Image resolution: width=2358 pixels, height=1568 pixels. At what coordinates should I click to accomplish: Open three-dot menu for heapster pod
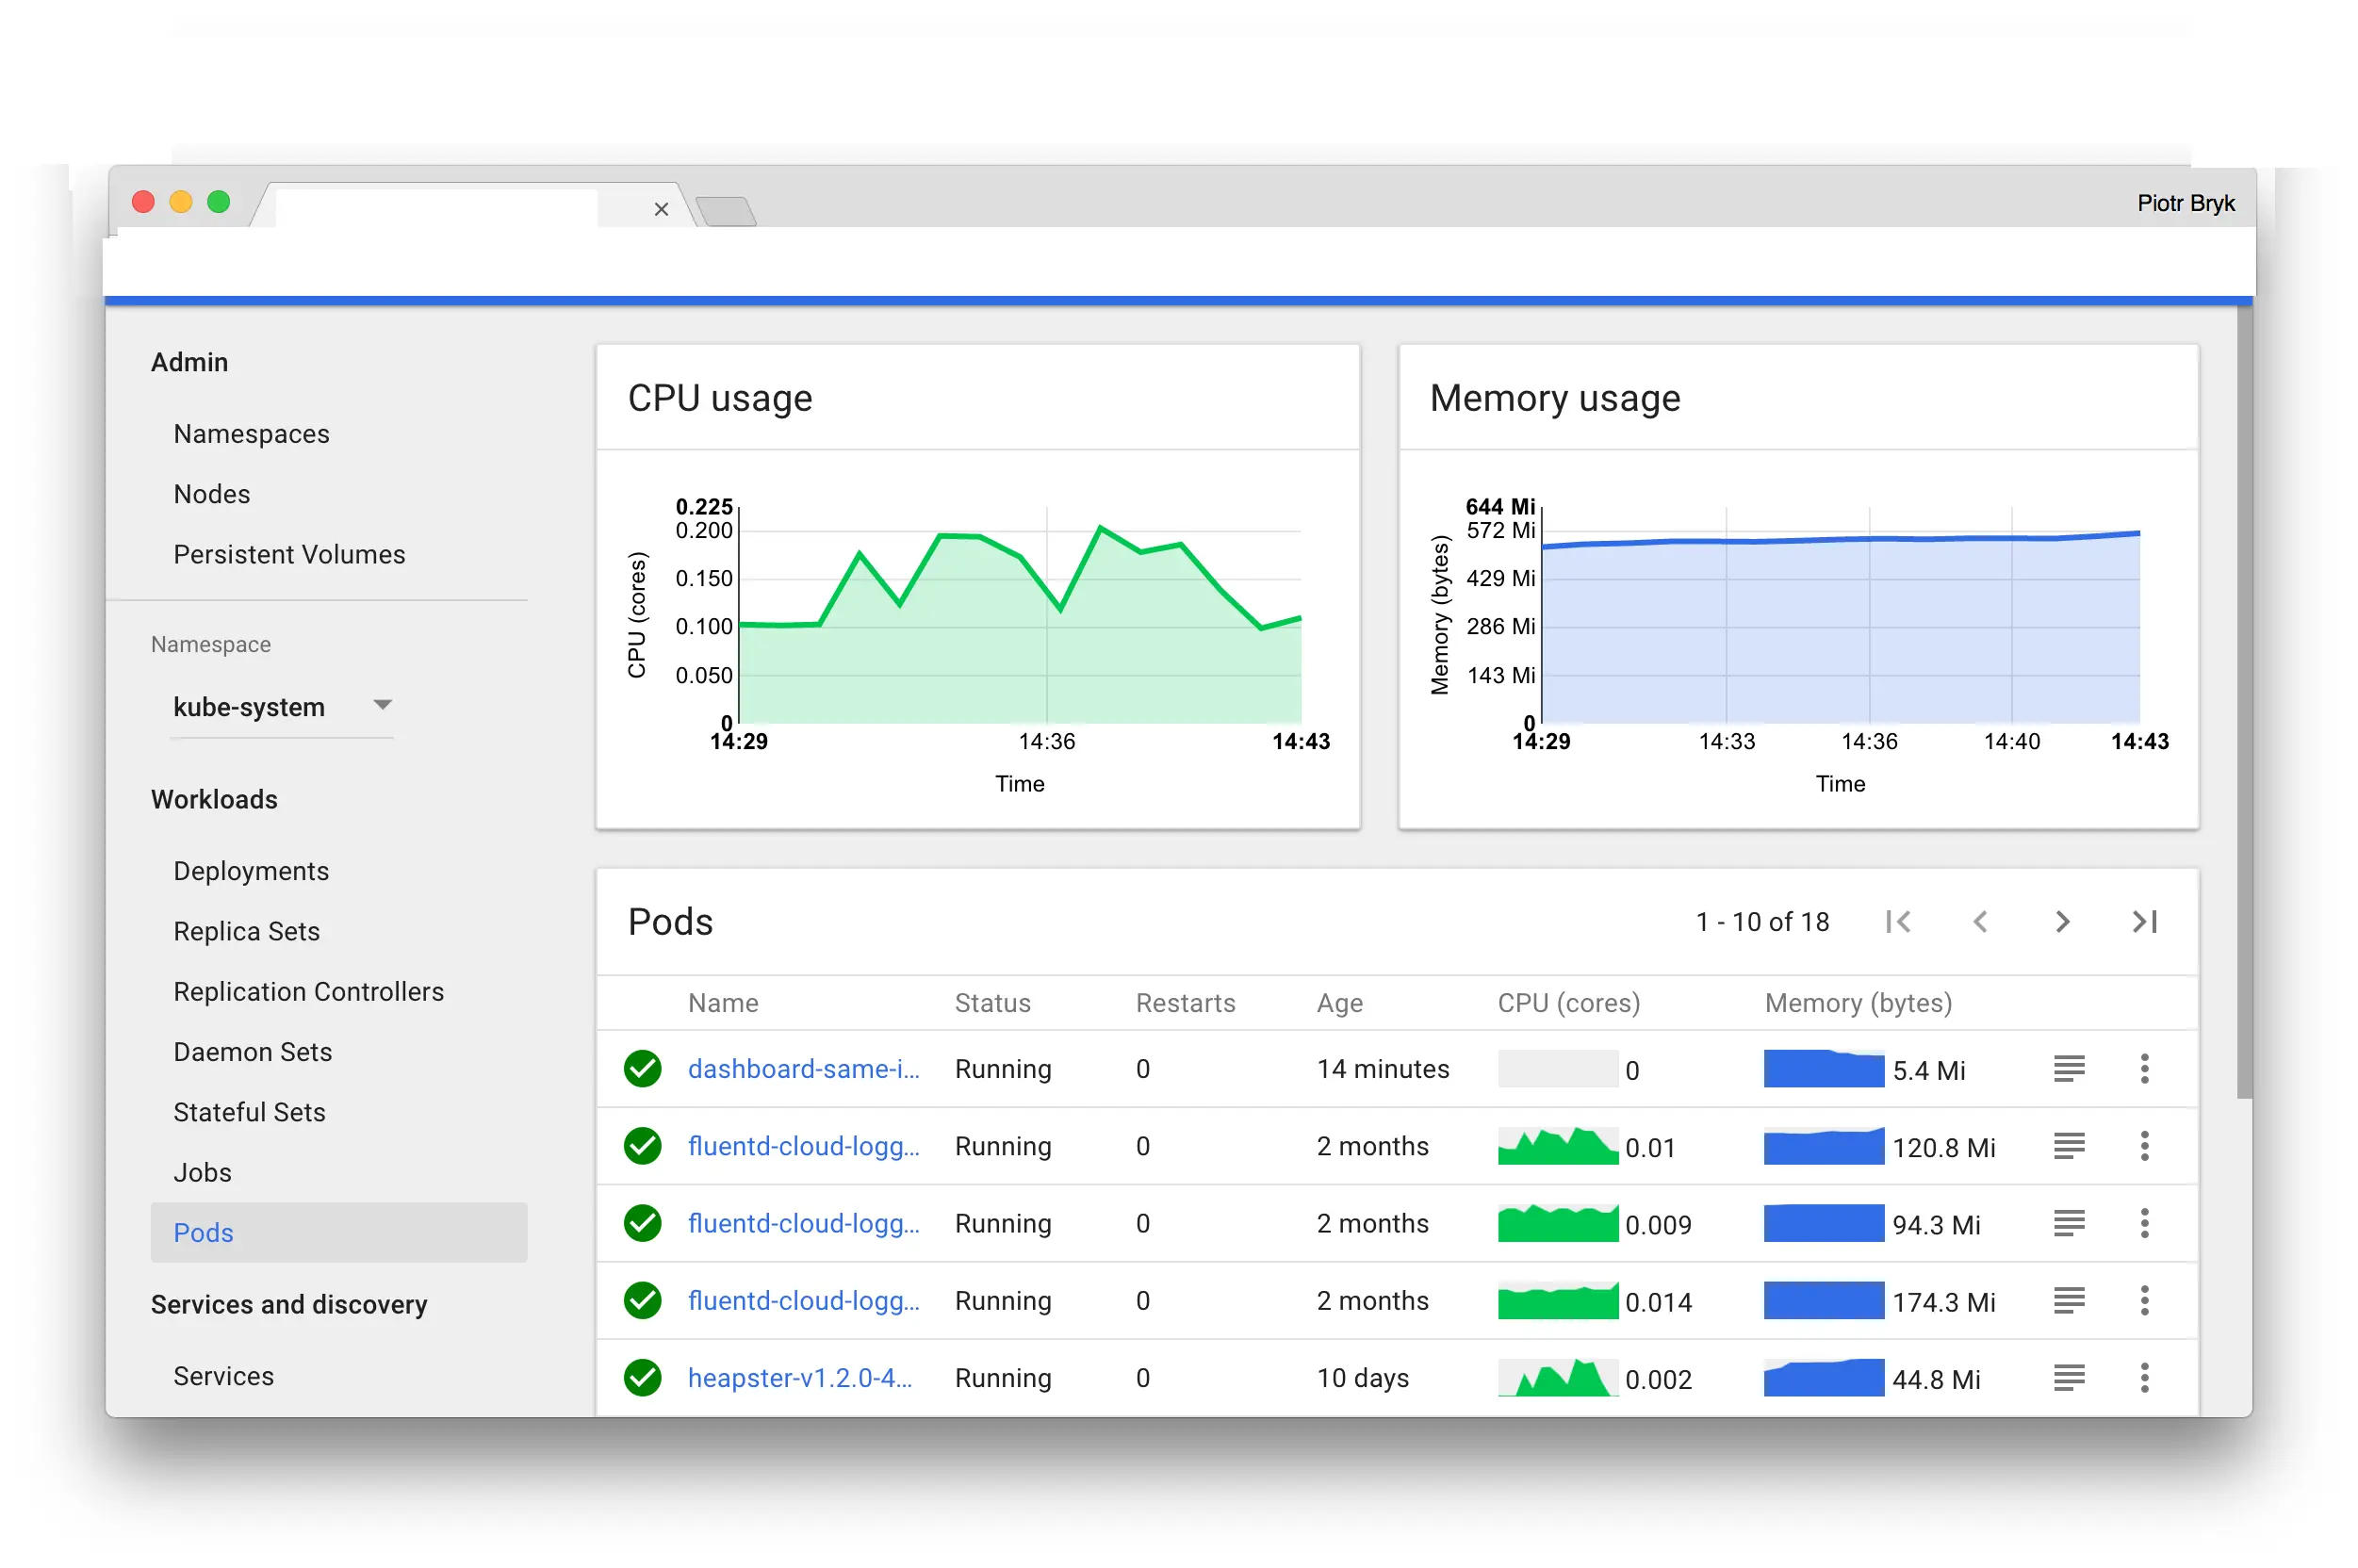coord(2143,1378)
